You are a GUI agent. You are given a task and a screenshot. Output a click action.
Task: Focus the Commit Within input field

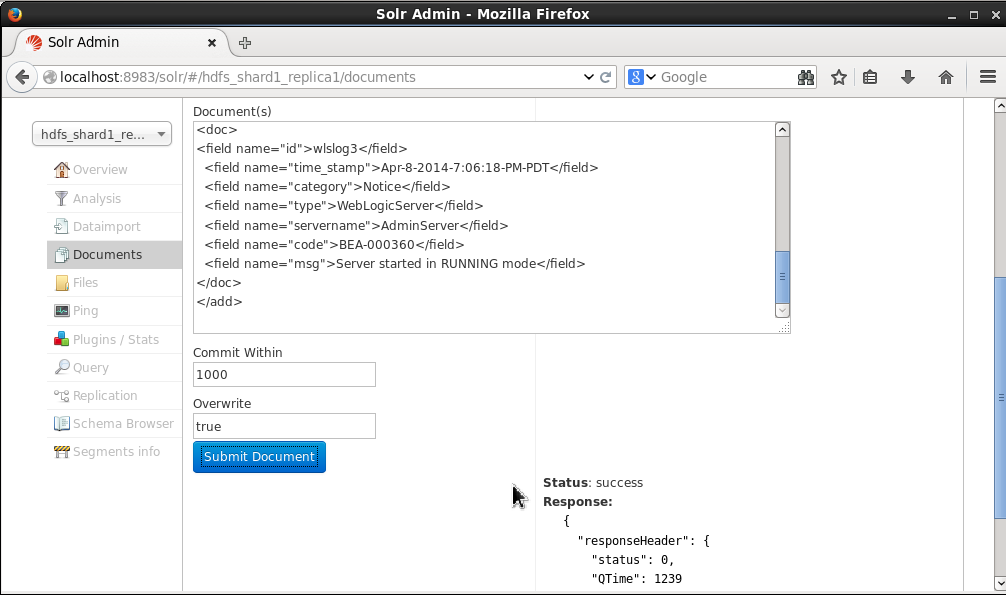284,375
